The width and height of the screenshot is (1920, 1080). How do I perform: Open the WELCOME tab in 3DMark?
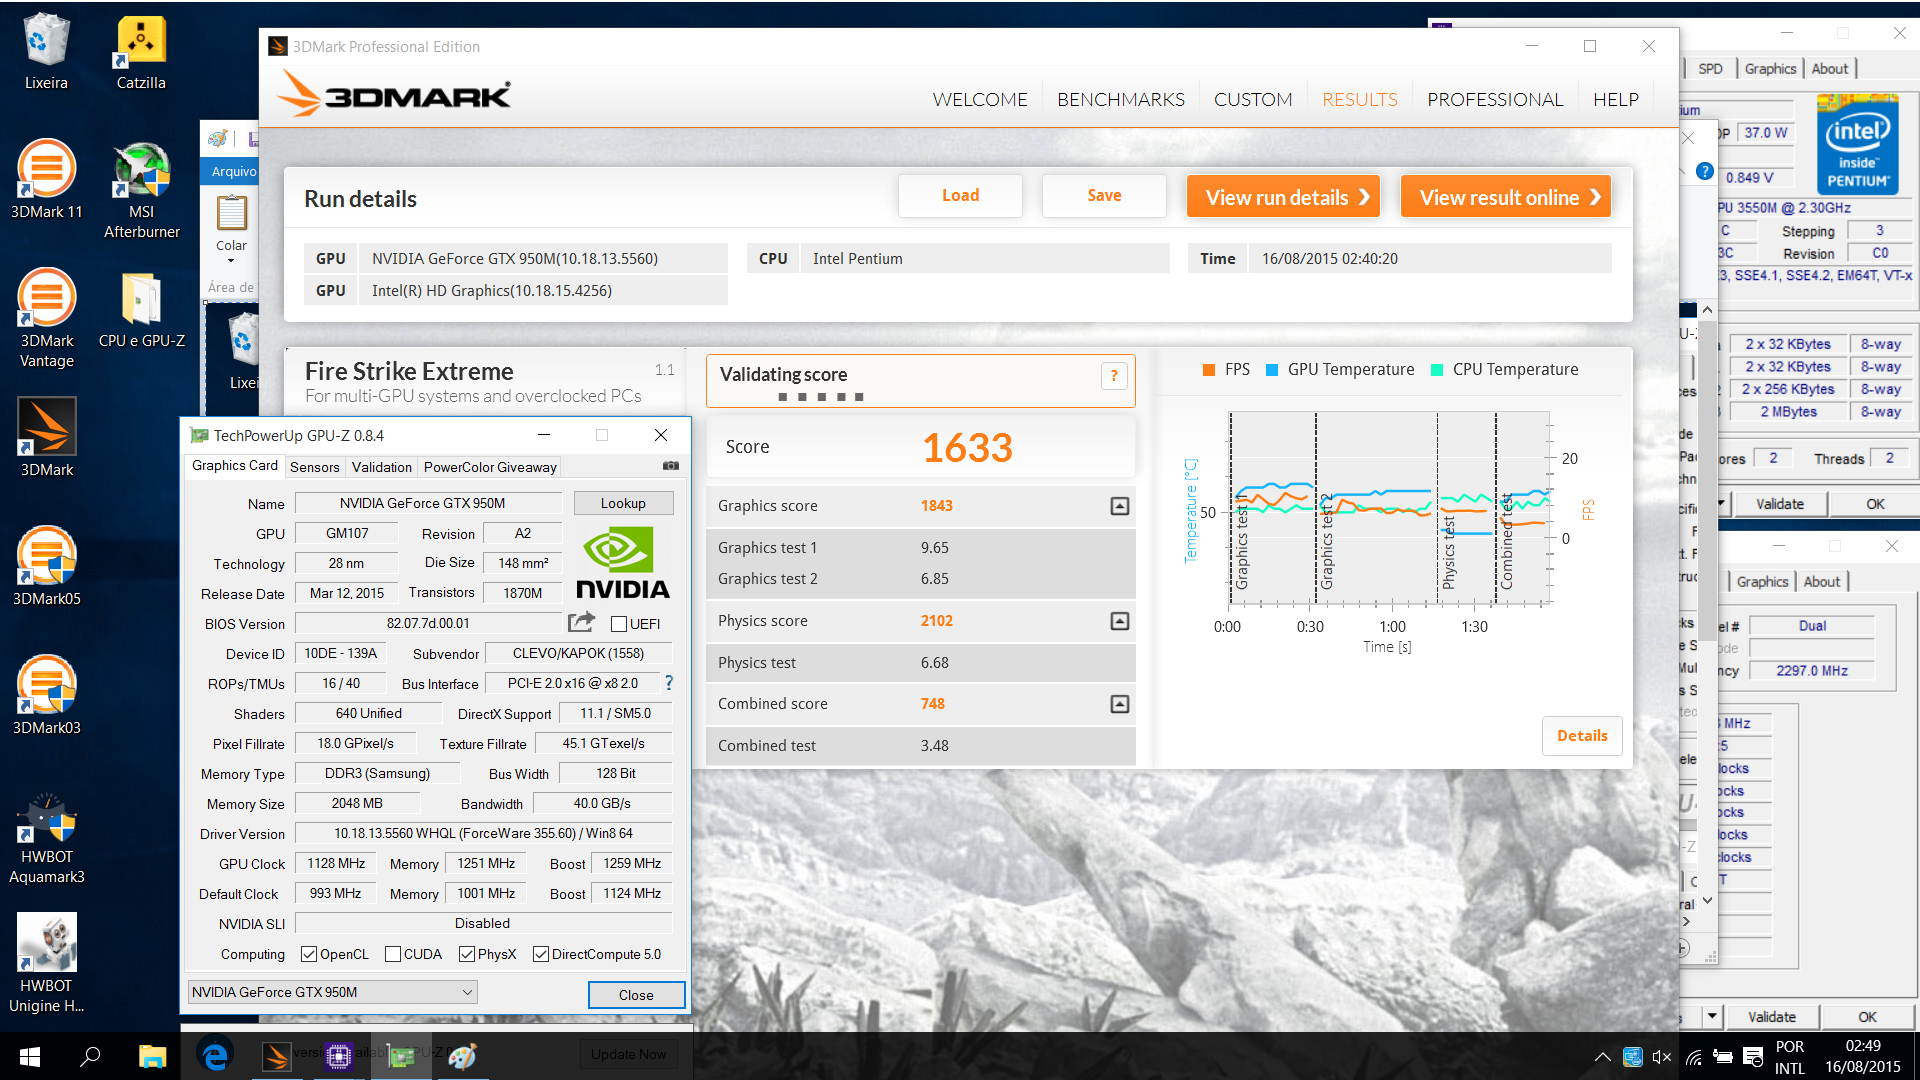(x=980, y=99)
